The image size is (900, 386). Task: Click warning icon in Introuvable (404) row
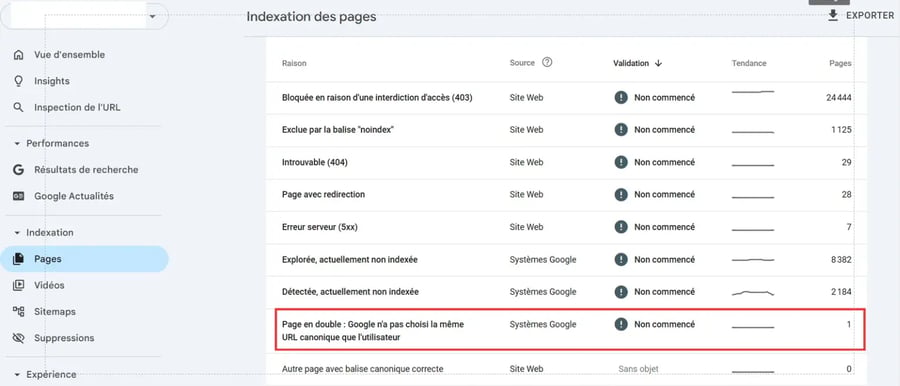[620, 163]
